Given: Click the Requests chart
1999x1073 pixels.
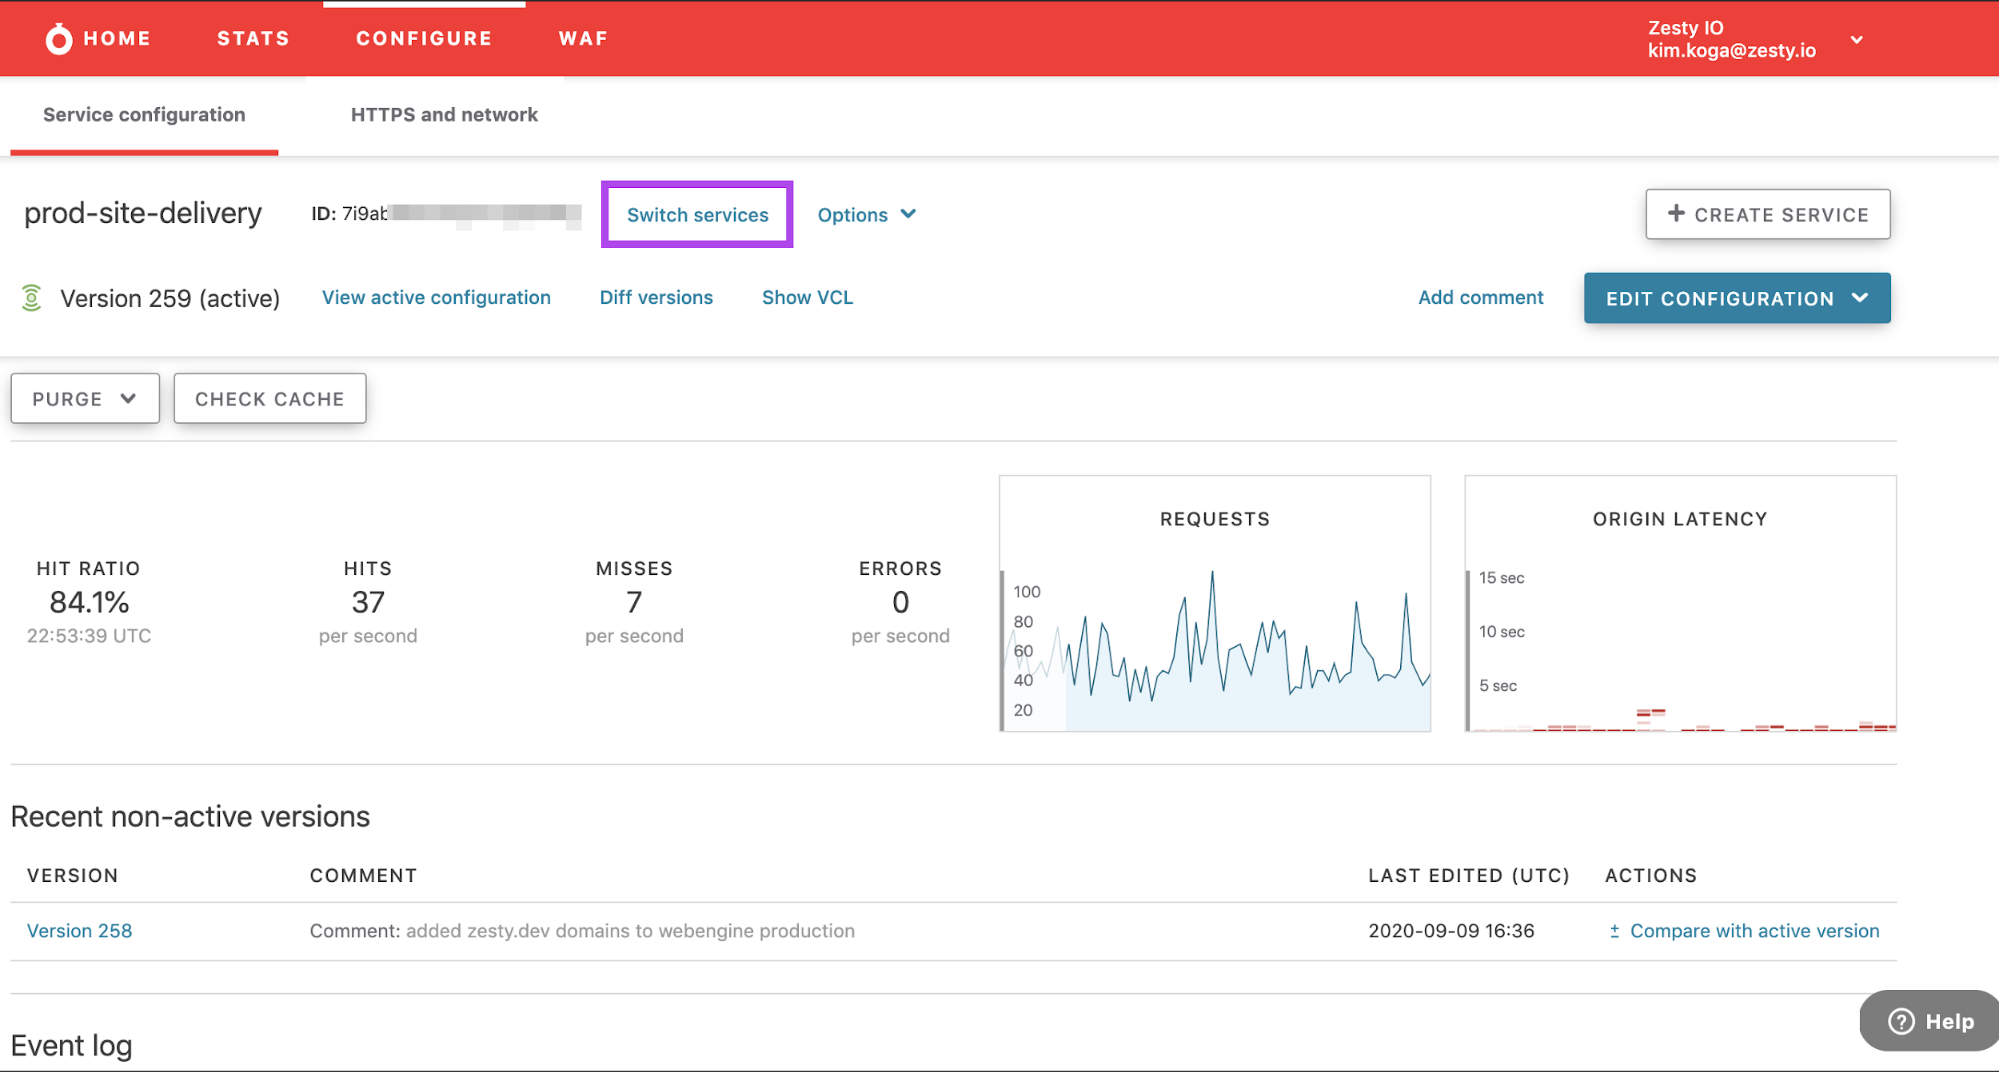Looking at the screenshot, I should click(x=1215, y=604).
